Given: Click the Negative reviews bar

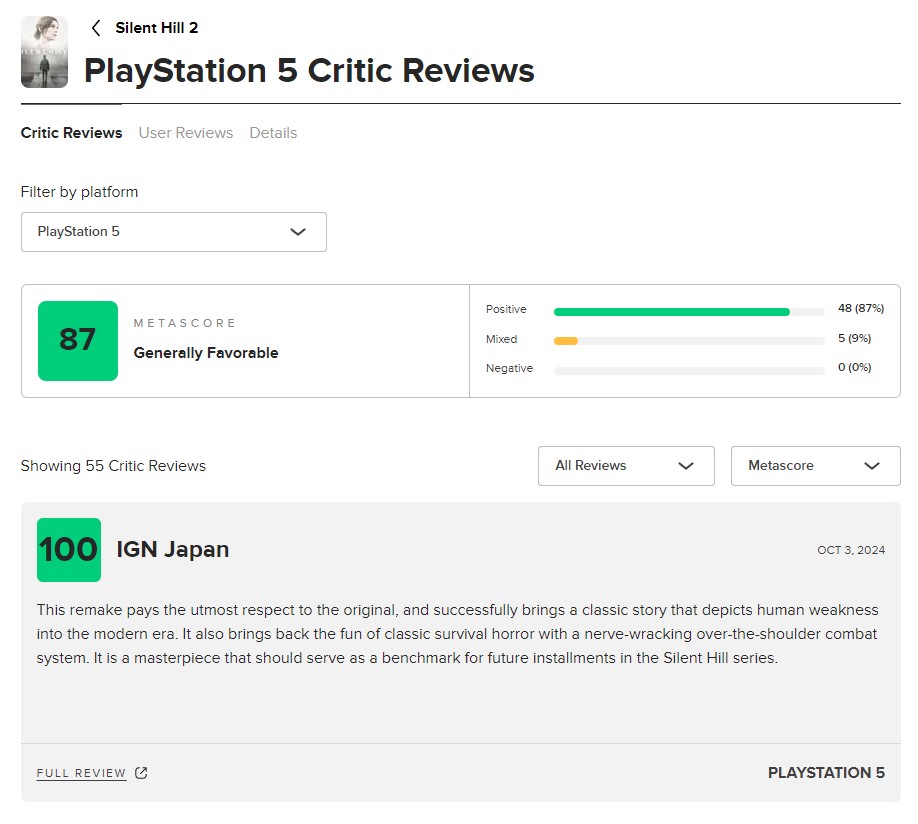Looking at the screenshot, I should click(x=688, y=370).
